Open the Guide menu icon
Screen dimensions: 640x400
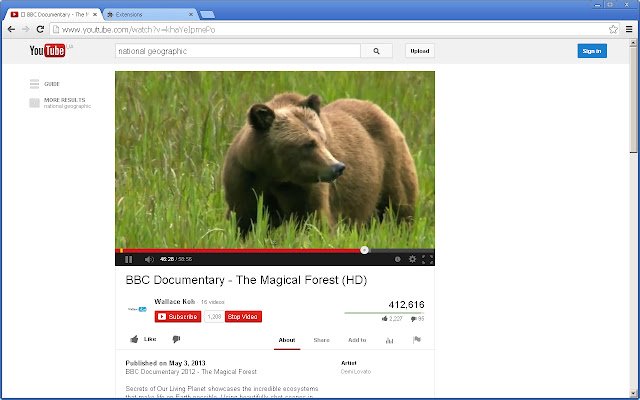pyautogui.click(x=34, y=84)
